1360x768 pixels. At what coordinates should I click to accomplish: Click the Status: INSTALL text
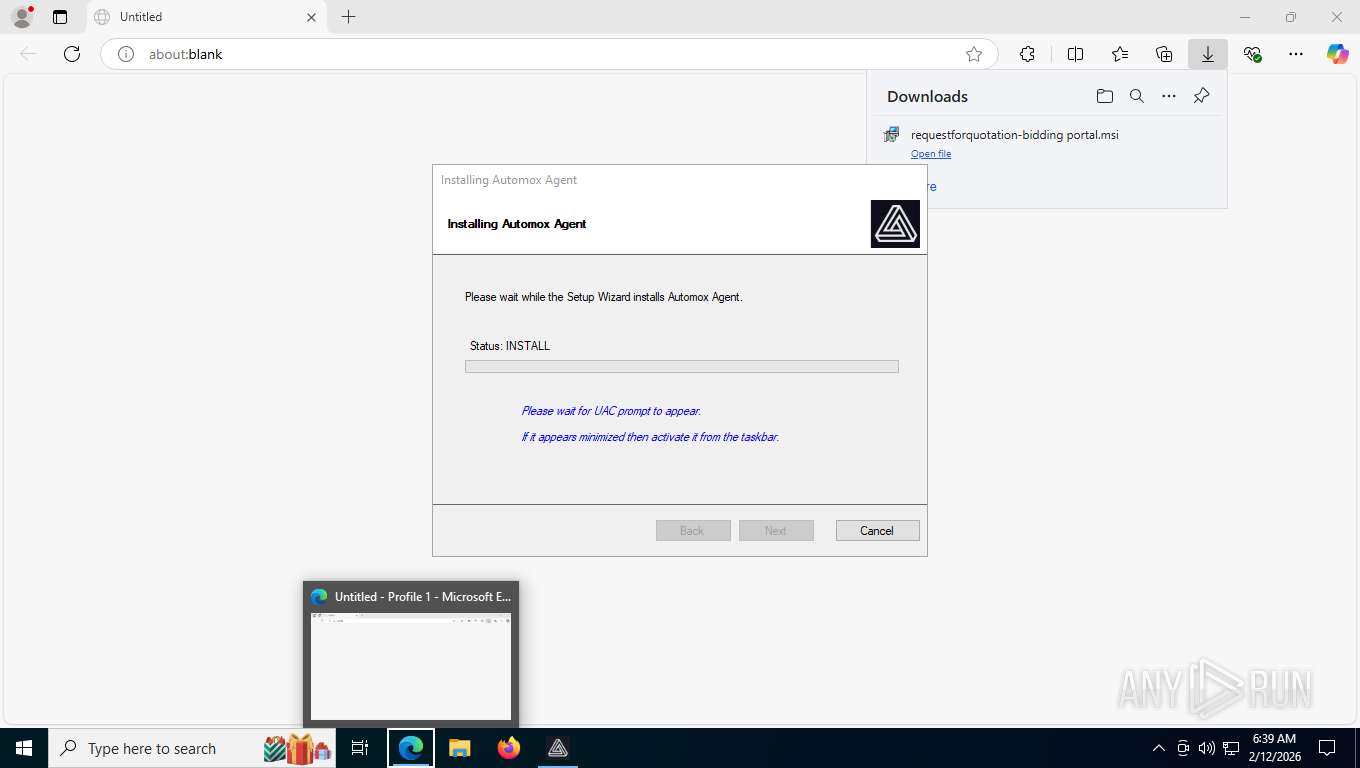click(510, 346)
